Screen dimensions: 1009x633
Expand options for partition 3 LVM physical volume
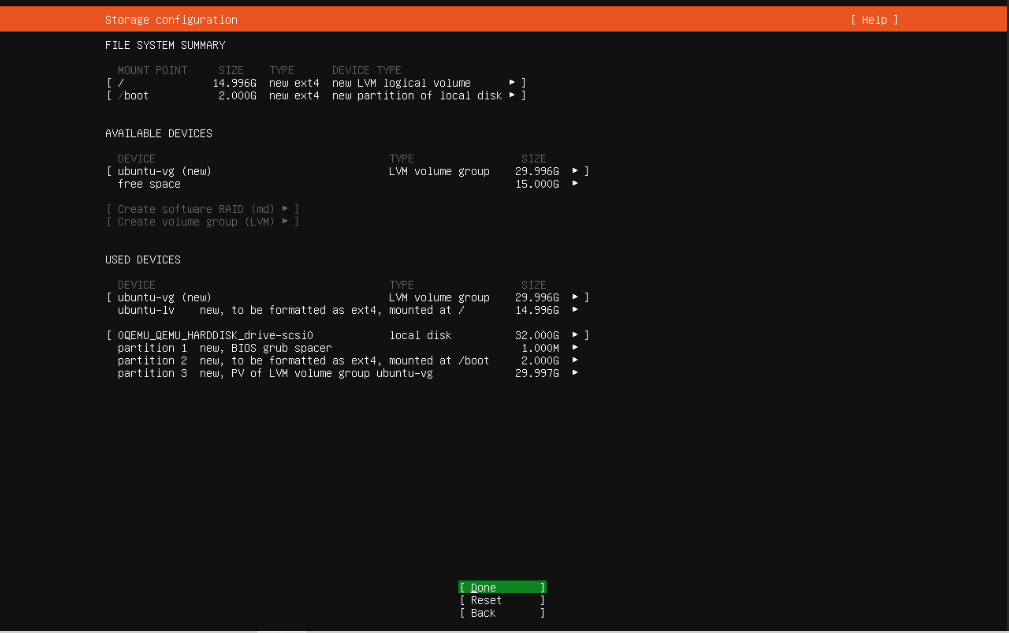(575, 373)
